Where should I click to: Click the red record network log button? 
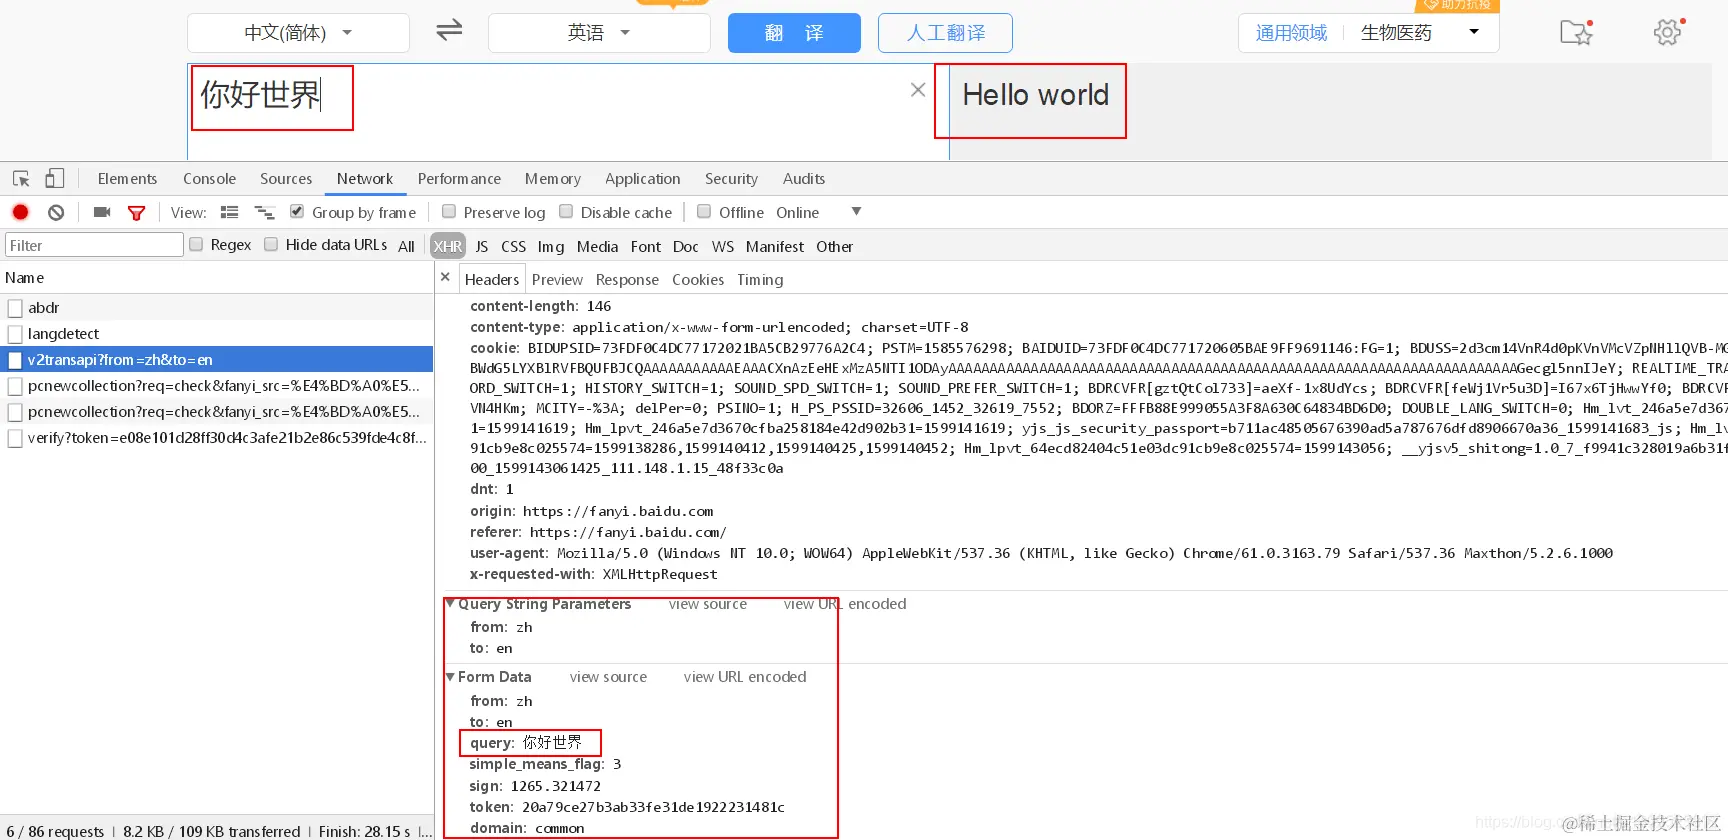(x=20, y=212)
